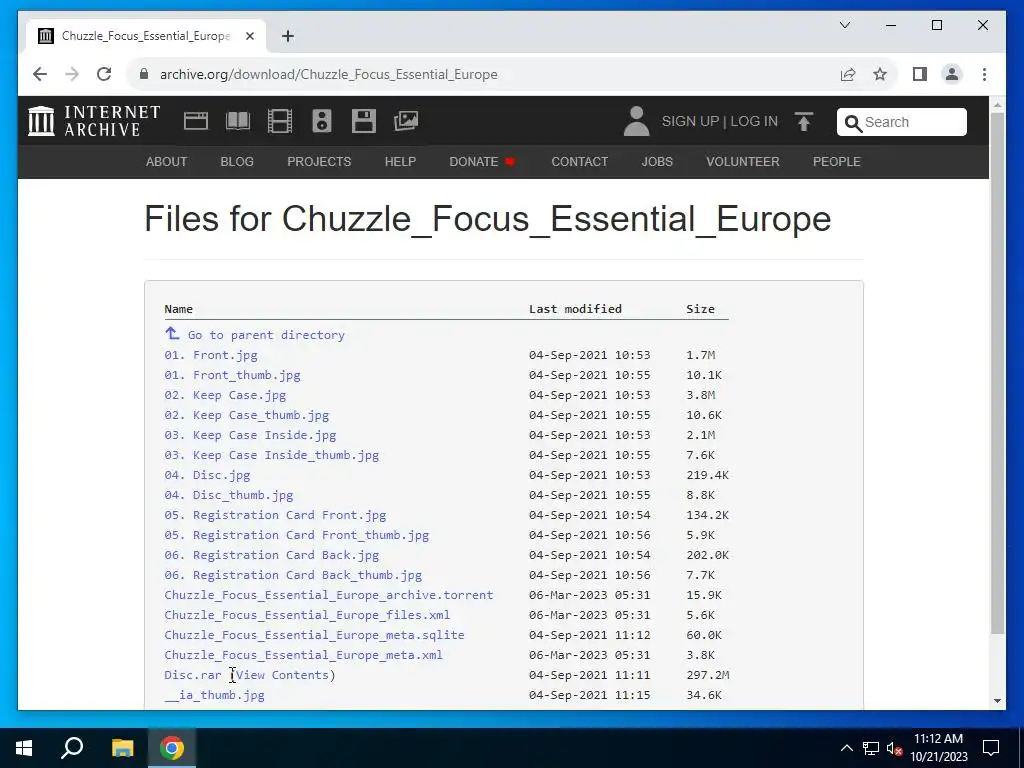Open the Web (Wayback) icon
The height and width of the screenshot is (768, 1024).
(196, 121)
